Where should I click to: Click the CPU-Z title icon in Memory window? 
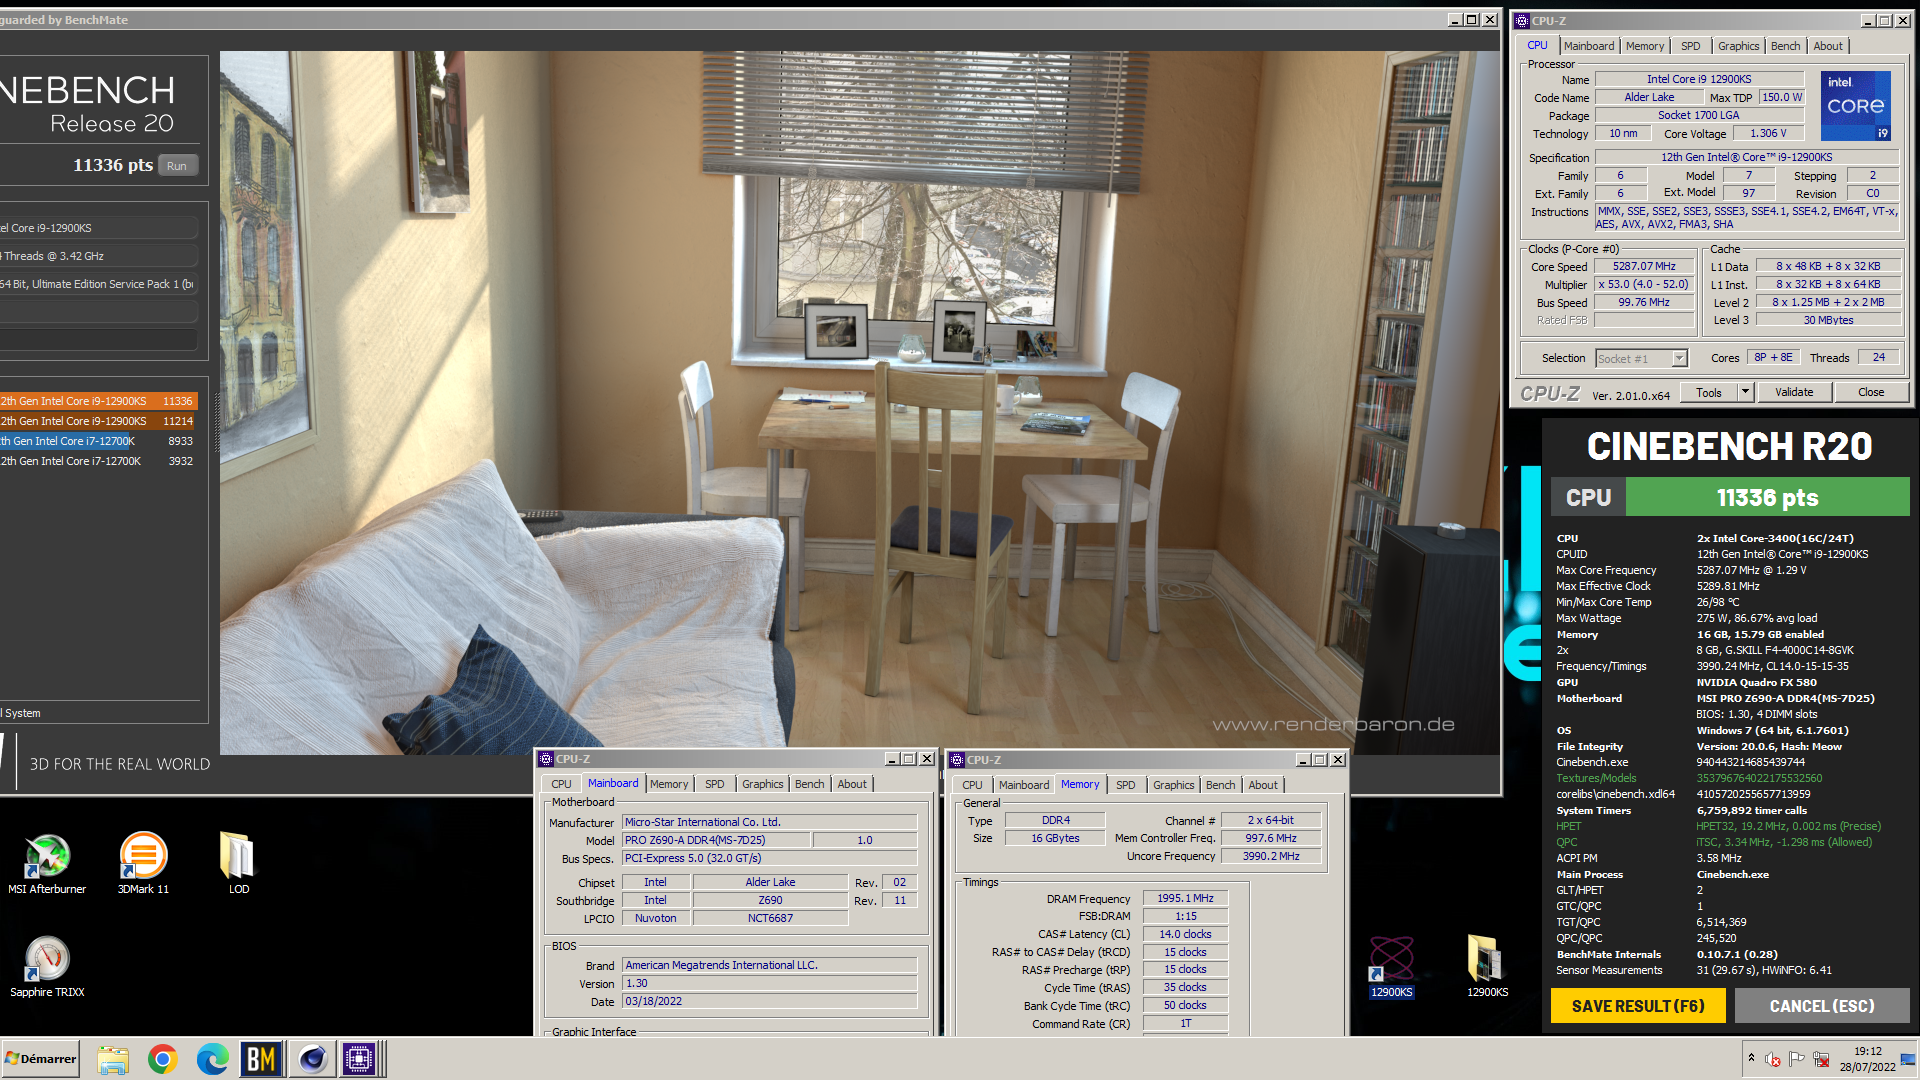click(x=957, y=760)
